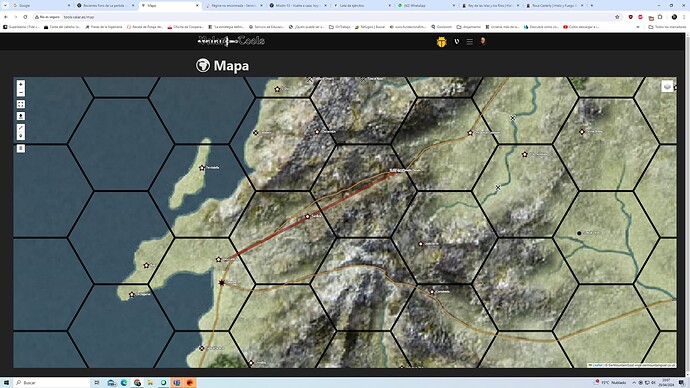Open the user avatar profile menu

(483, 41)
